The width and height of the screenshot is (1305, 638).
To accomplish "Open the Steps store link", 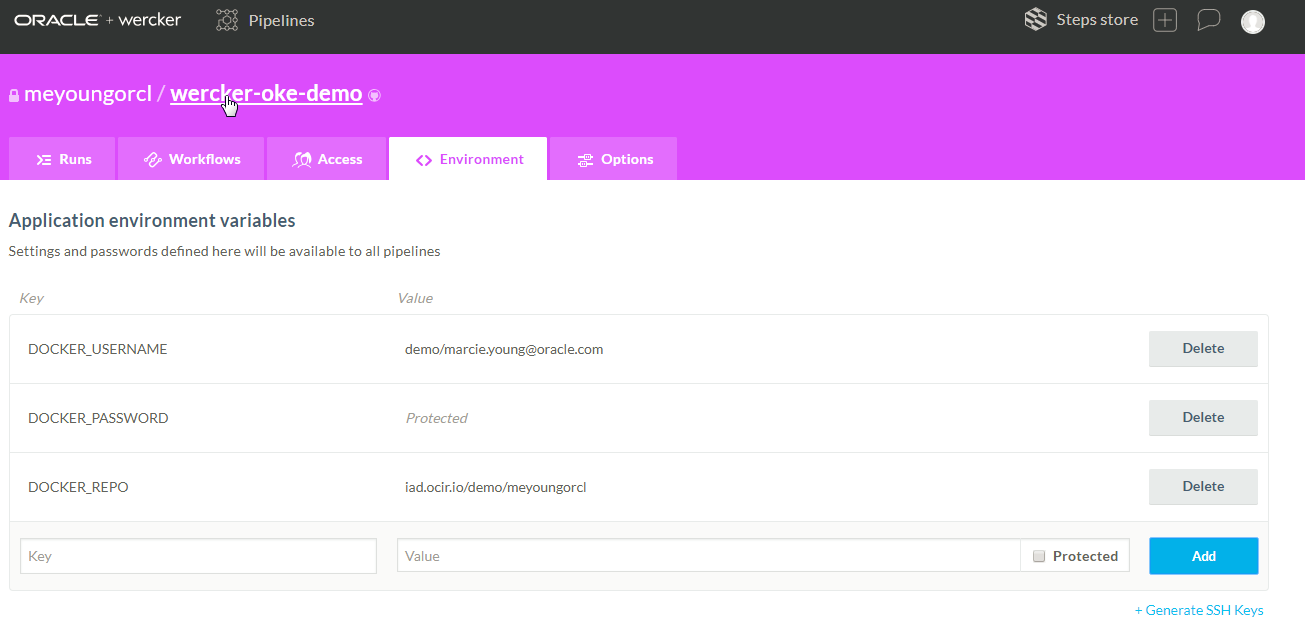I will [x=1081, y=20].
